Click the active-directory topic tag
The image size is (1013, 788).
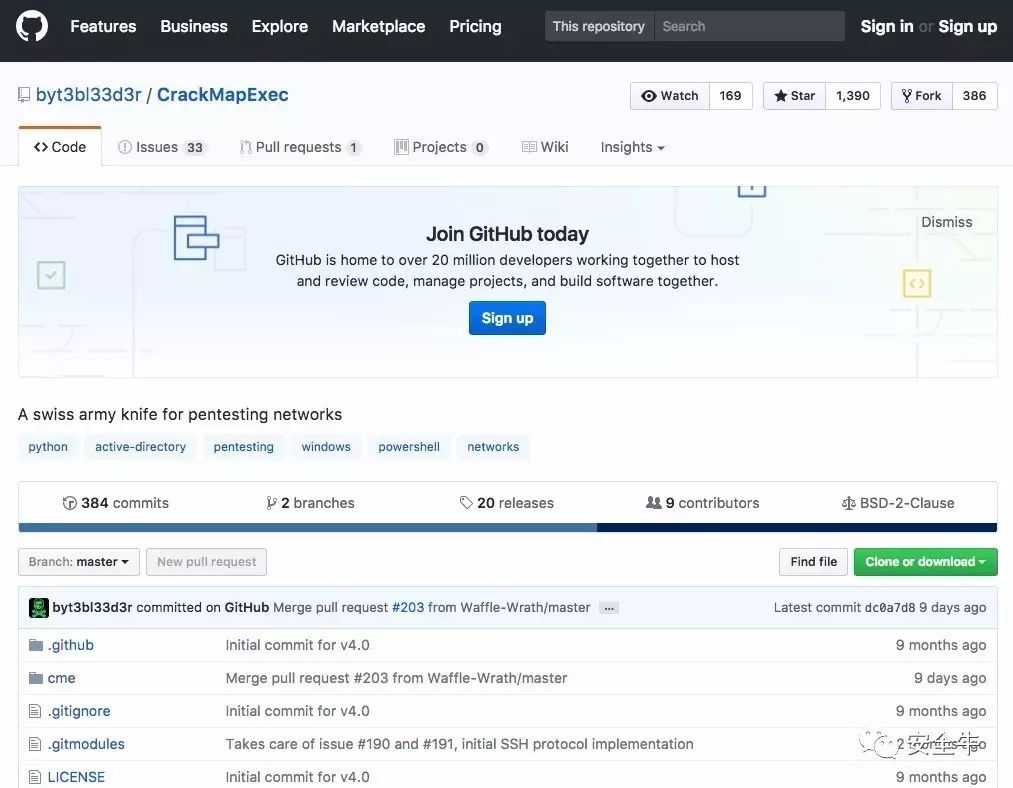[x=140, y=447]
